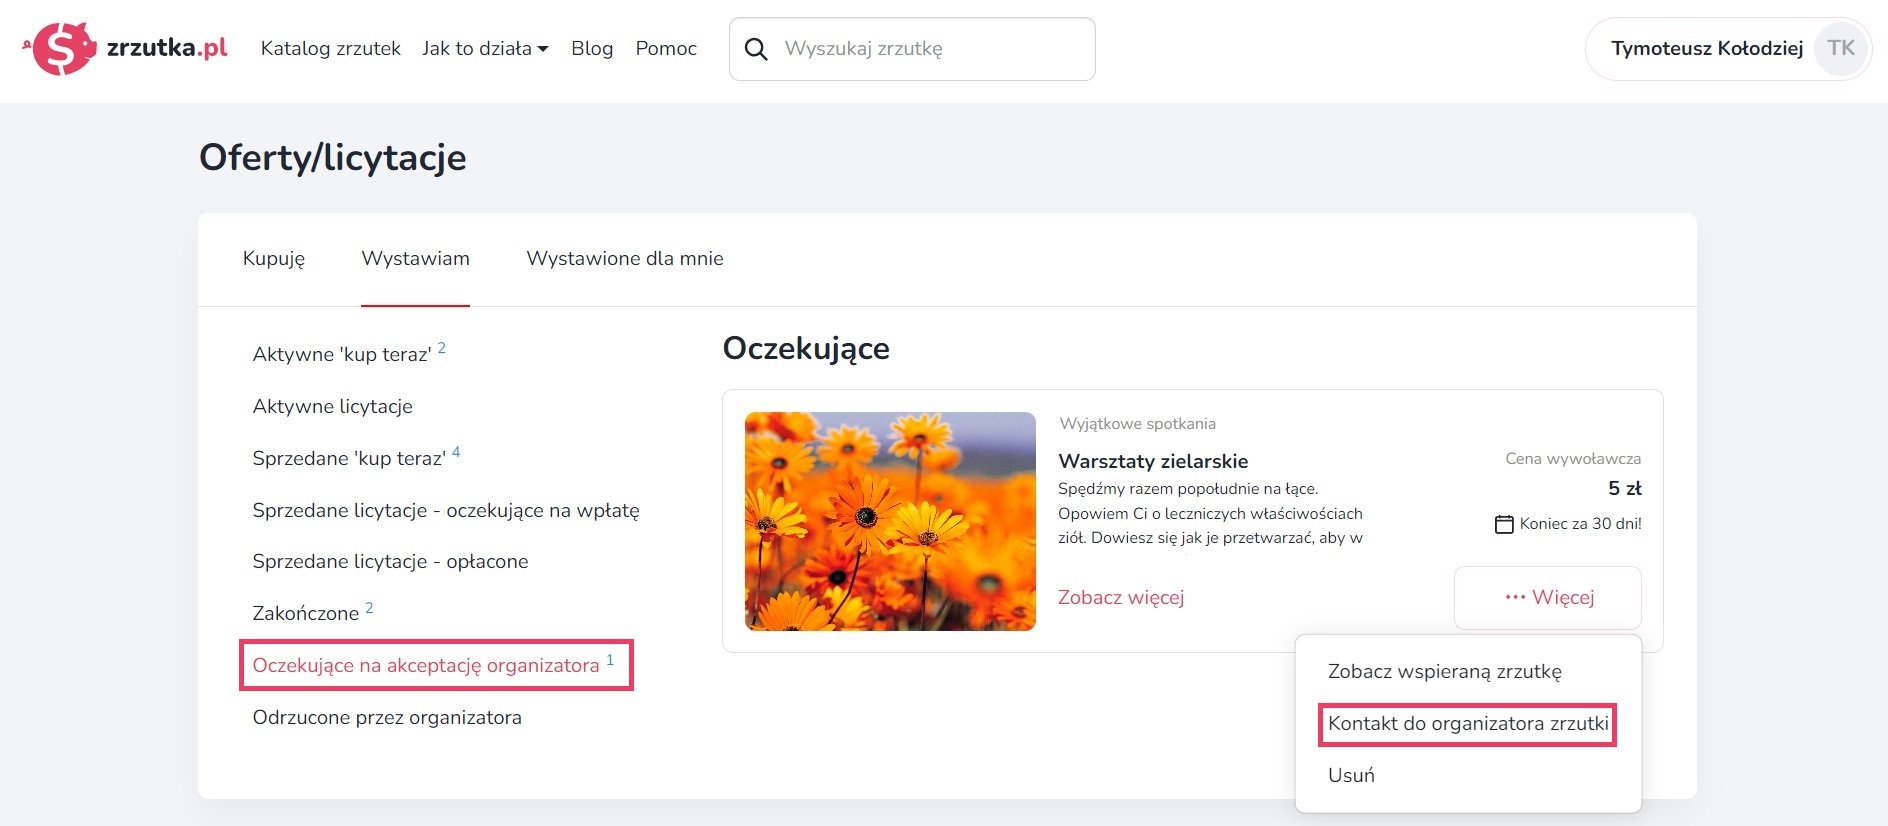This screenshot has width=1888, height=826.
Task: Open the TK user avatar
Action: (1840, 48)
